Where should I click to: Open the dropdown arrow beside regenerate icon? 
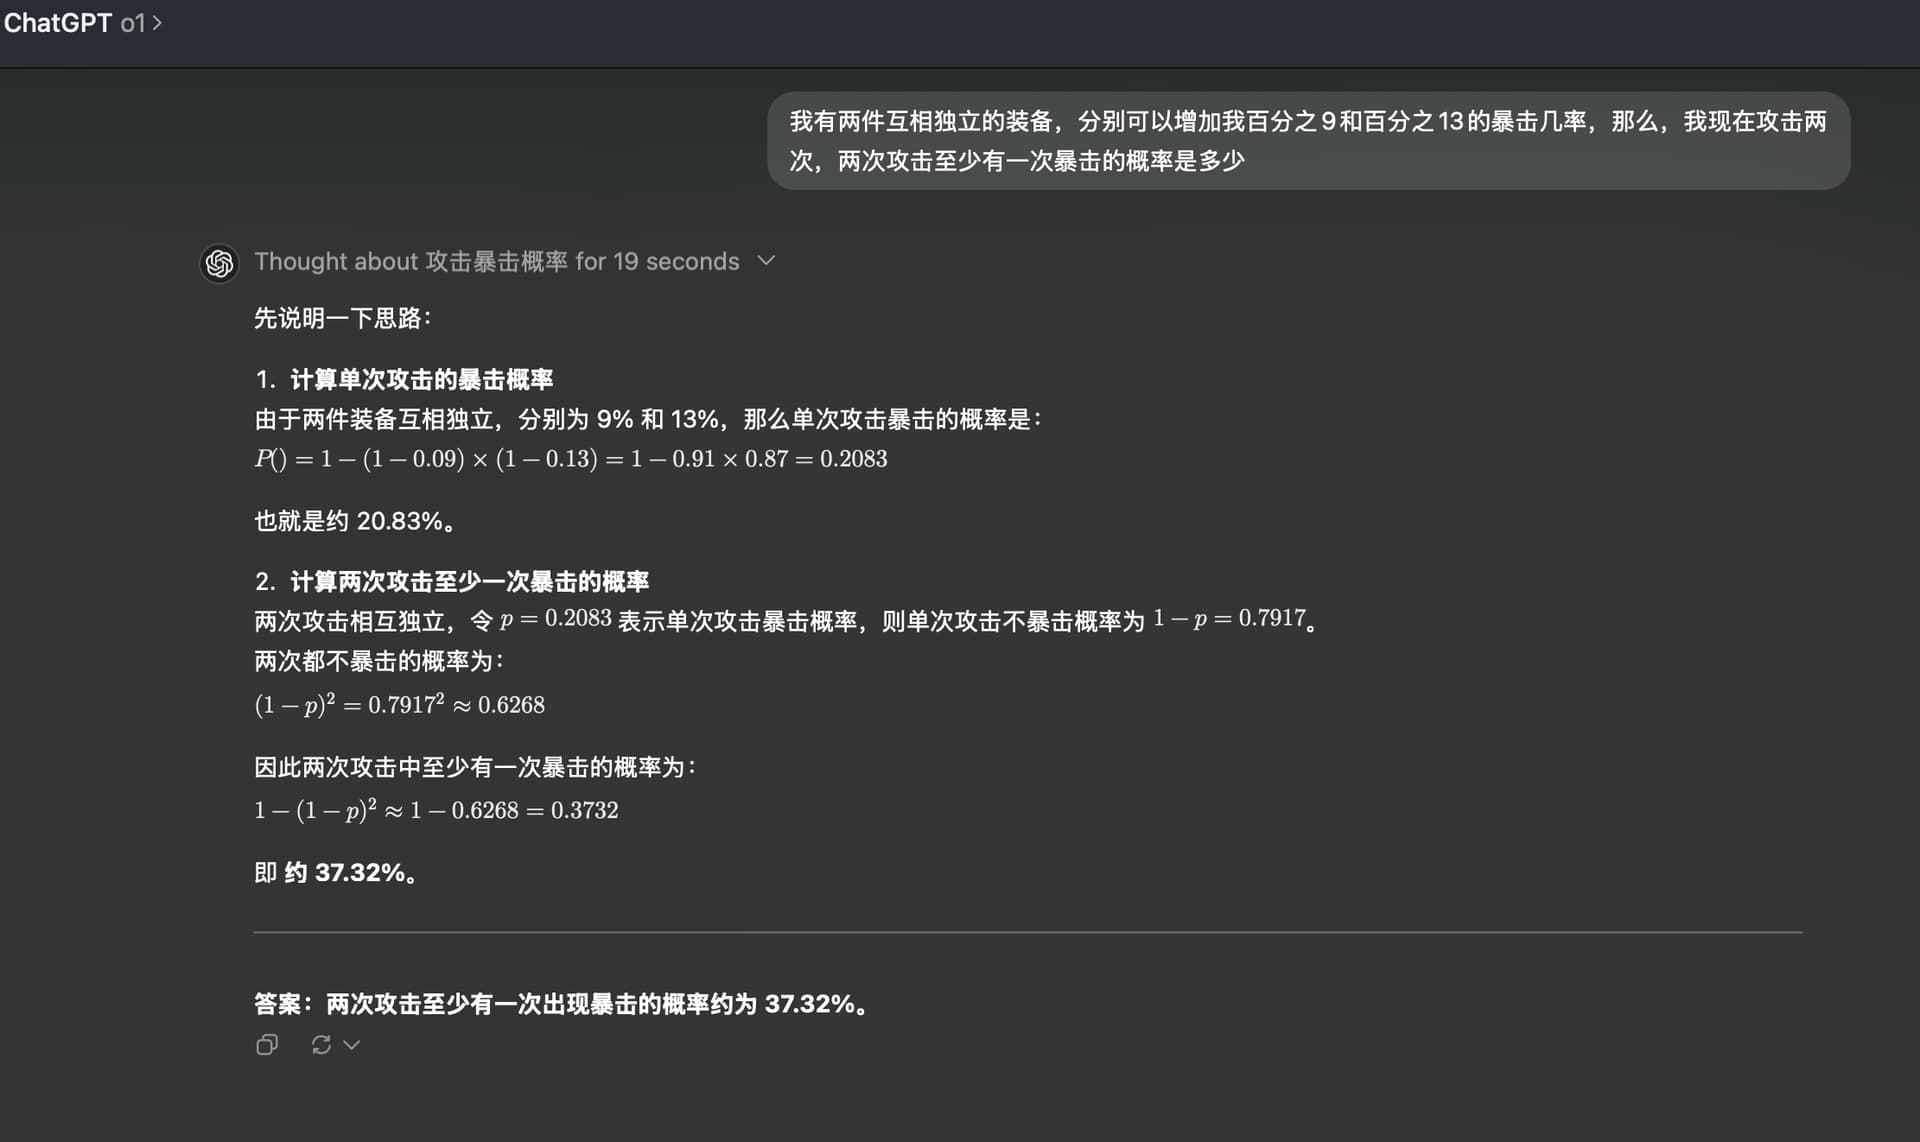[351, 1045]
